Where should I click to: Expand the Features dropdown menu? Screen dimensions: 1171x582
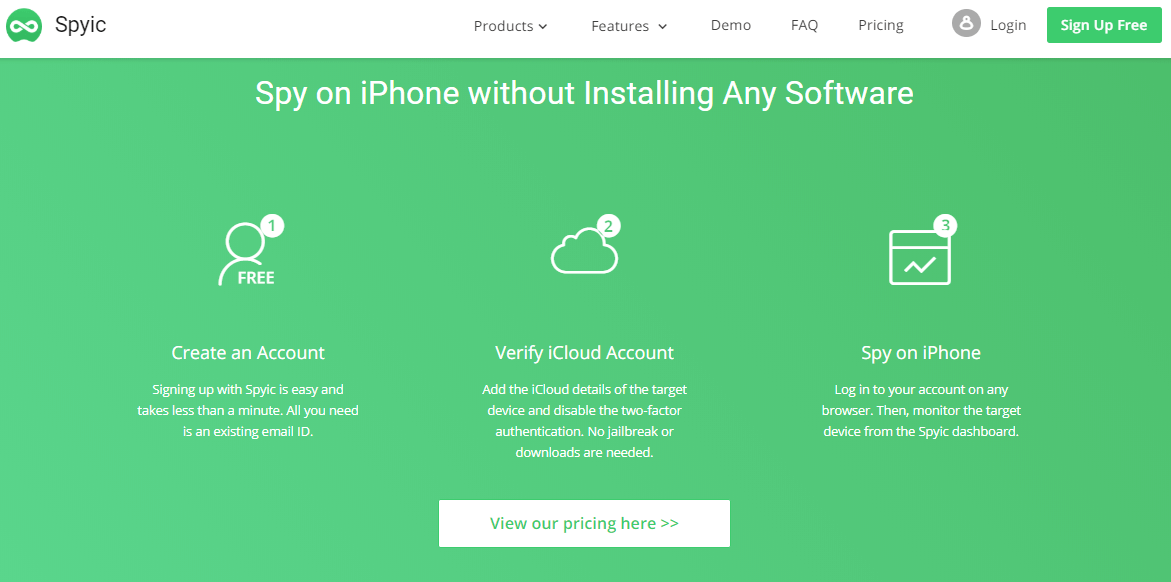pos(628,26)
